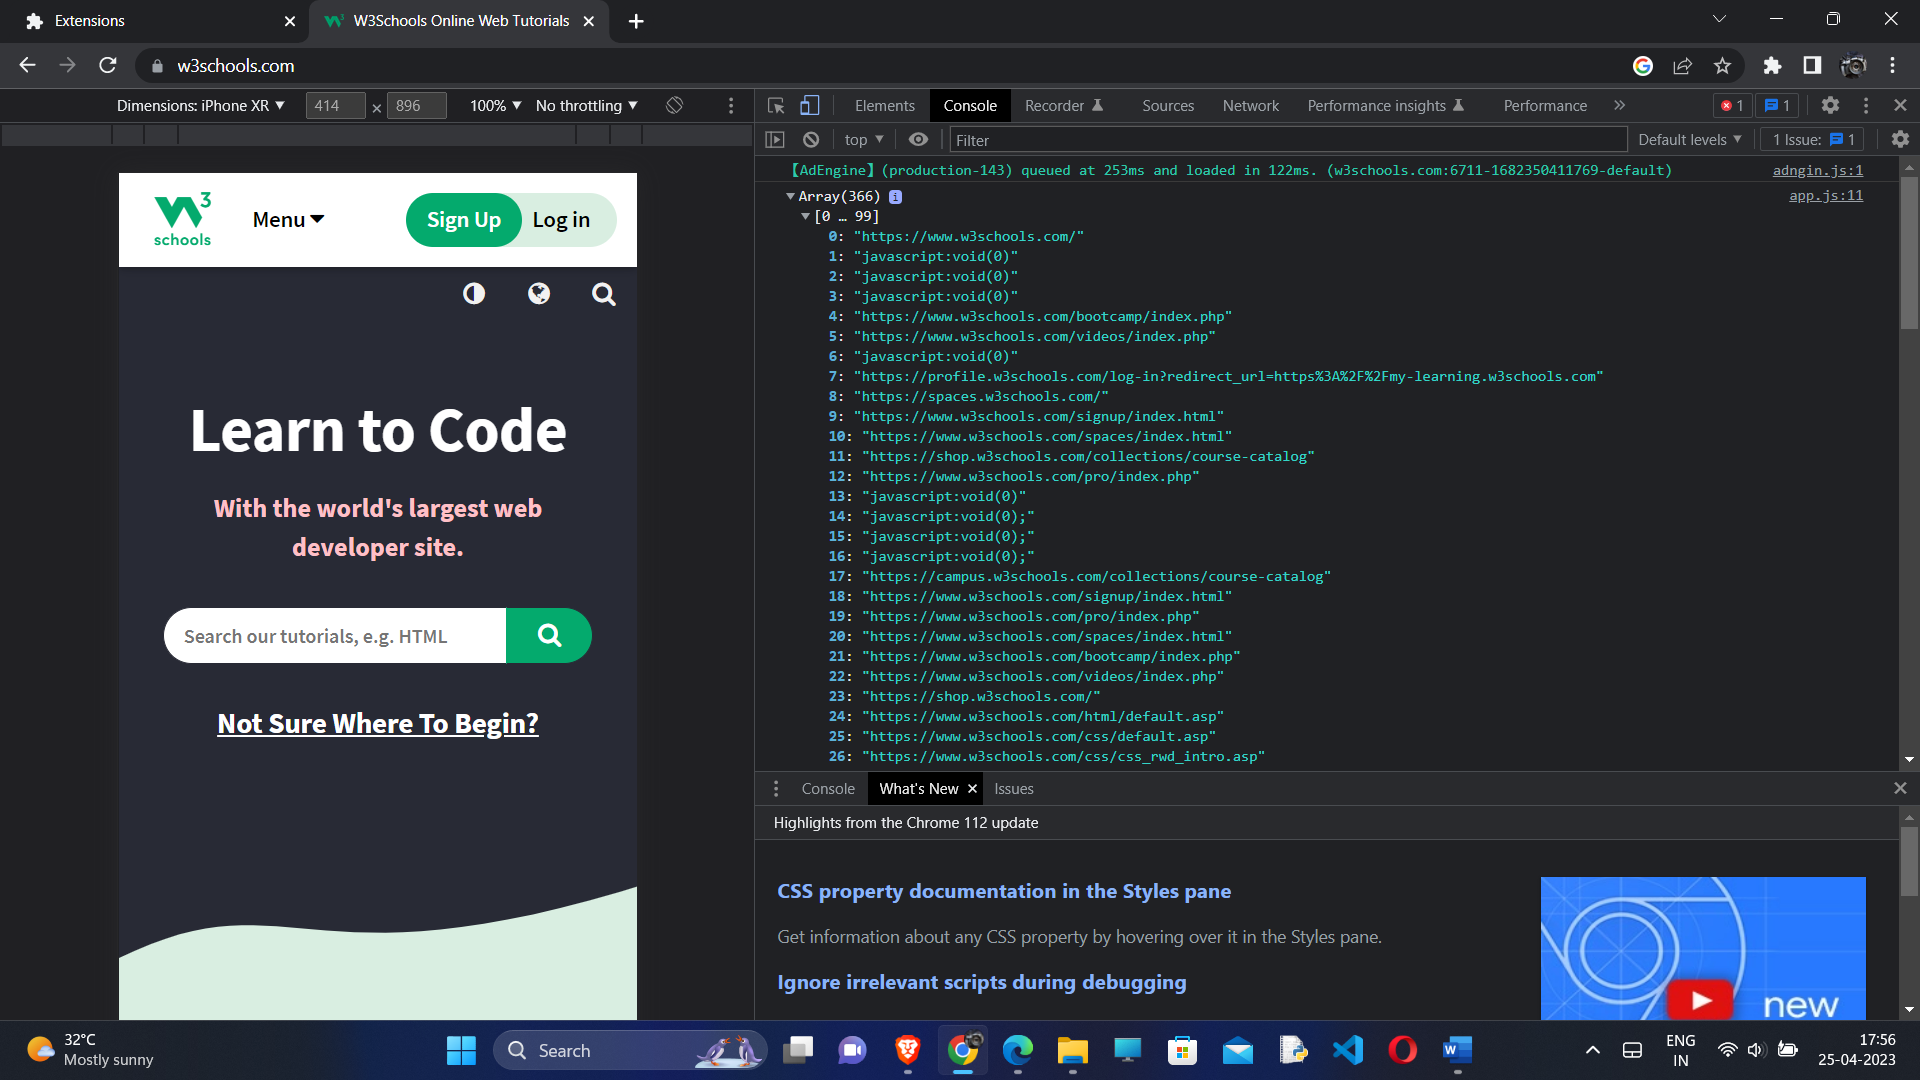Open drawer three-dot more tools menu

tap(776, 789)
